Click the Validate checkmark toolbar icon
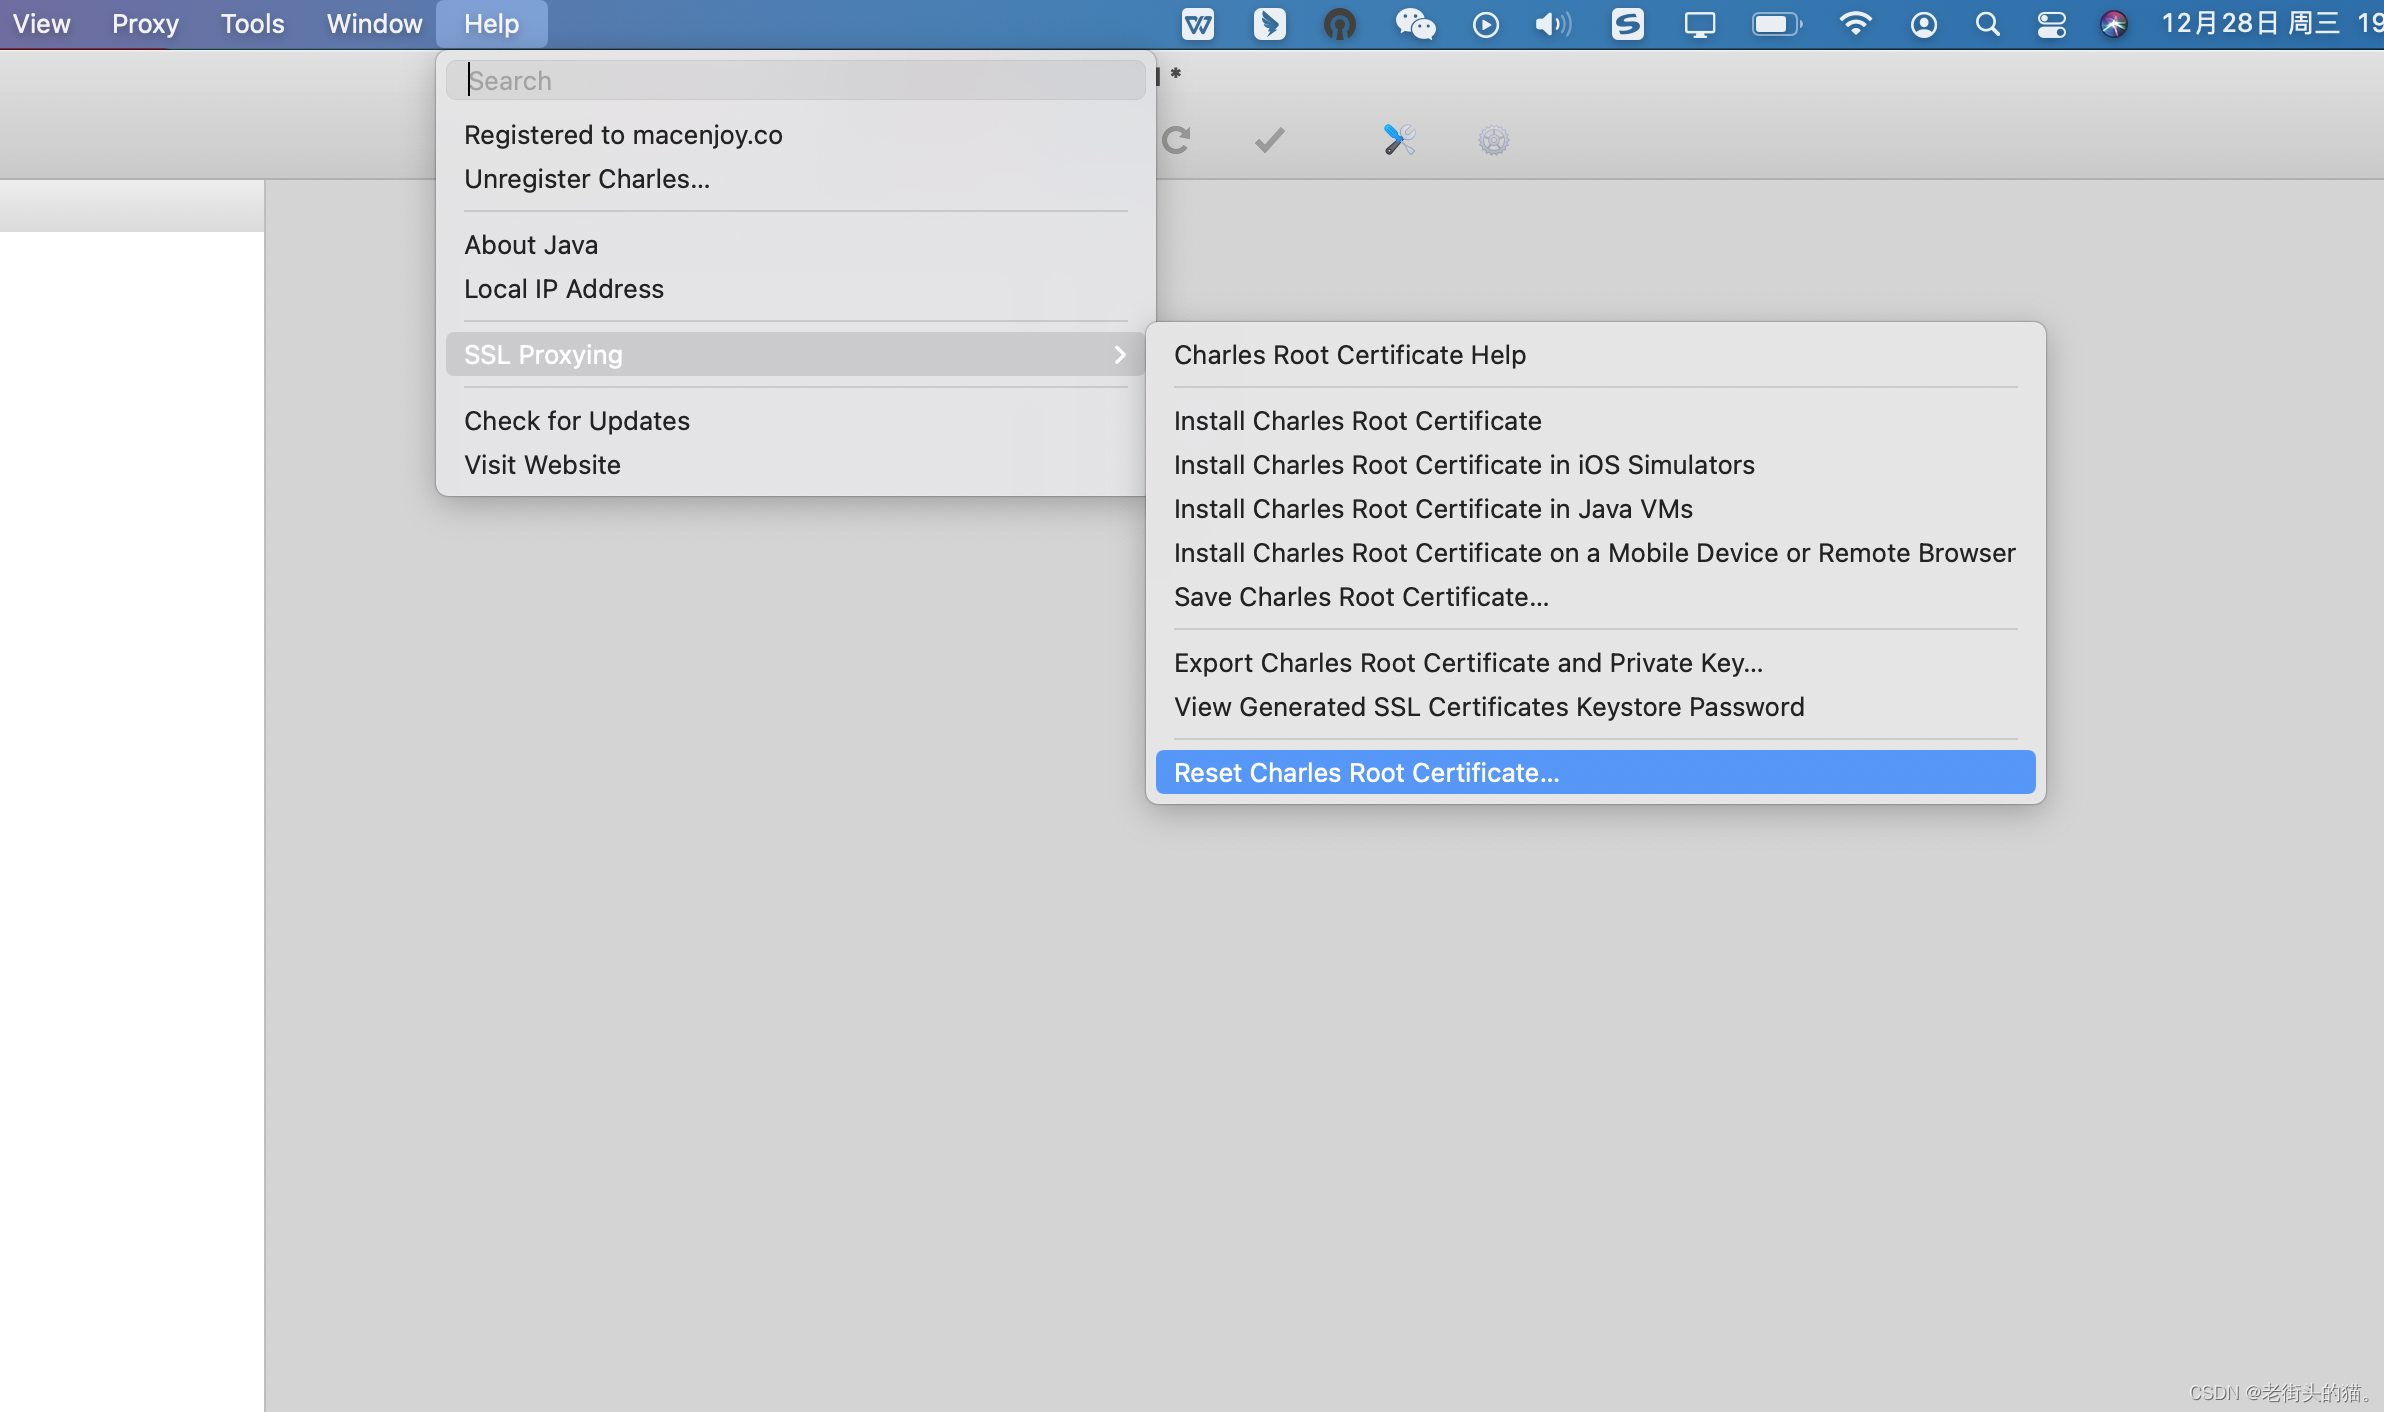This screenshot has width=2384, height=1412. click(x=1269, y=140)
